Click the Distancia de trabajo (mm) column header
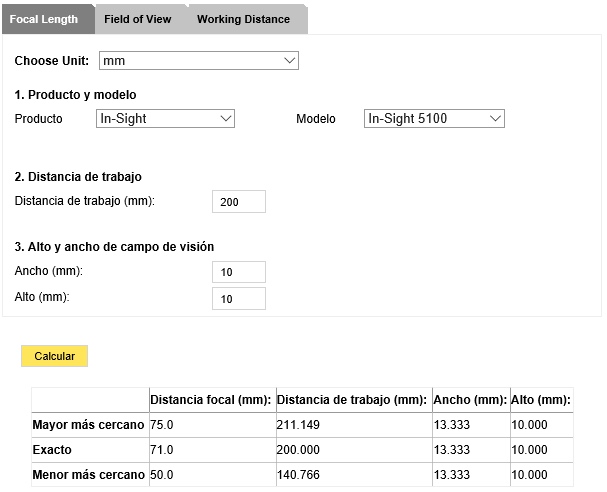Image resolution: width=607 pixels, height=492 pixels. point(353,400)
